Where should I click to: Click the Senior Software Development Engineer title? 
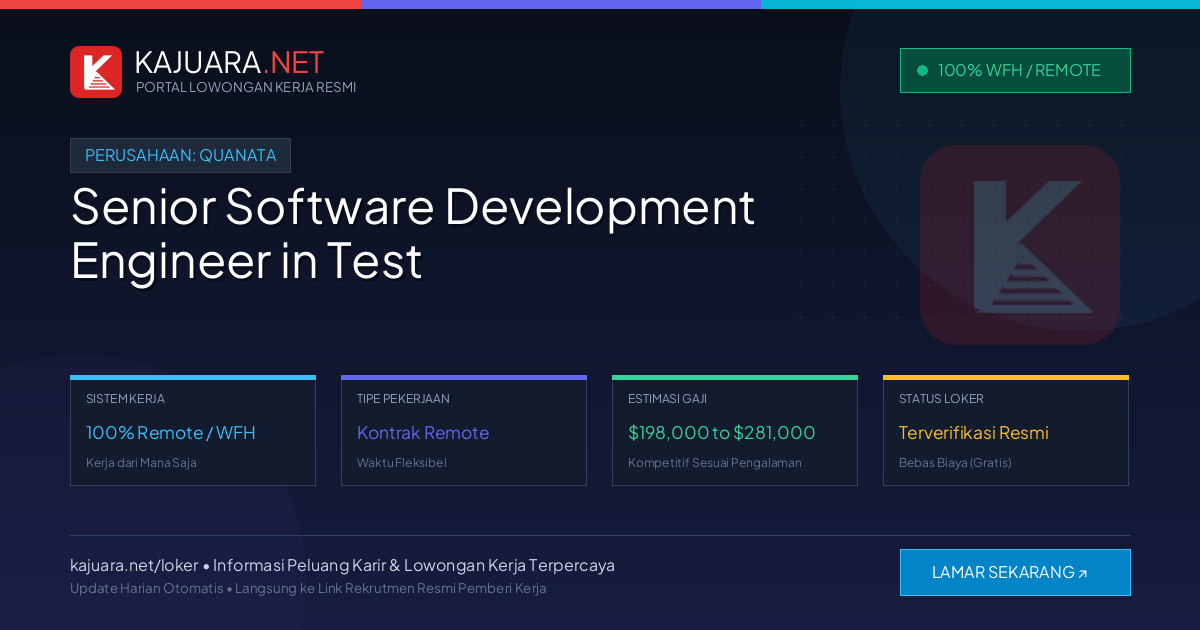[412, 234]
